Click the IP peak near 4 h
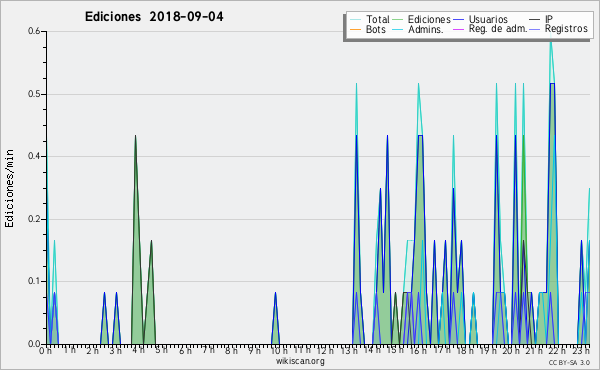This screenshot has width=600, height=370. [x=135, y=135]
